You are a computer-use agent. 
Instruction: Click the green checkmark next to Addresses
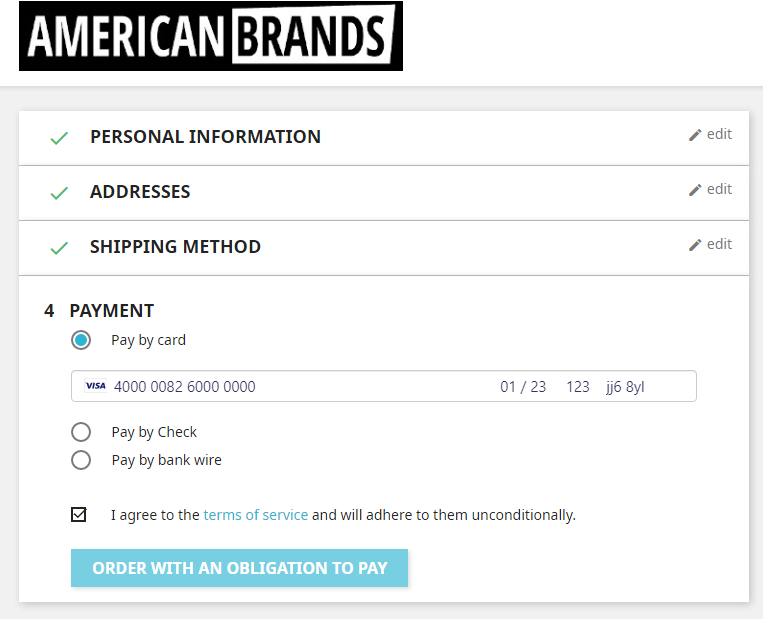(59, 193)
